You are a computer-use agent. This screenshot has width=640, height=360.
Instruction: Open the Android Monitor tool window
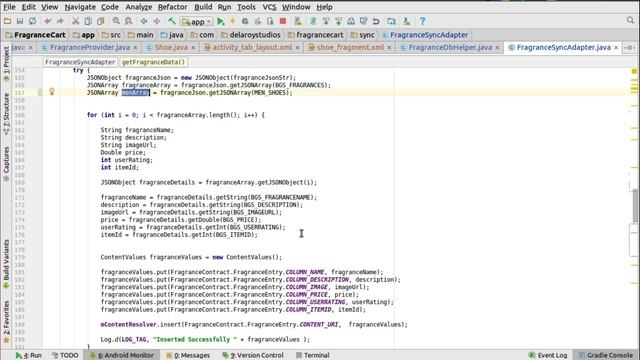pyautogui.click(x=122, y=355)
